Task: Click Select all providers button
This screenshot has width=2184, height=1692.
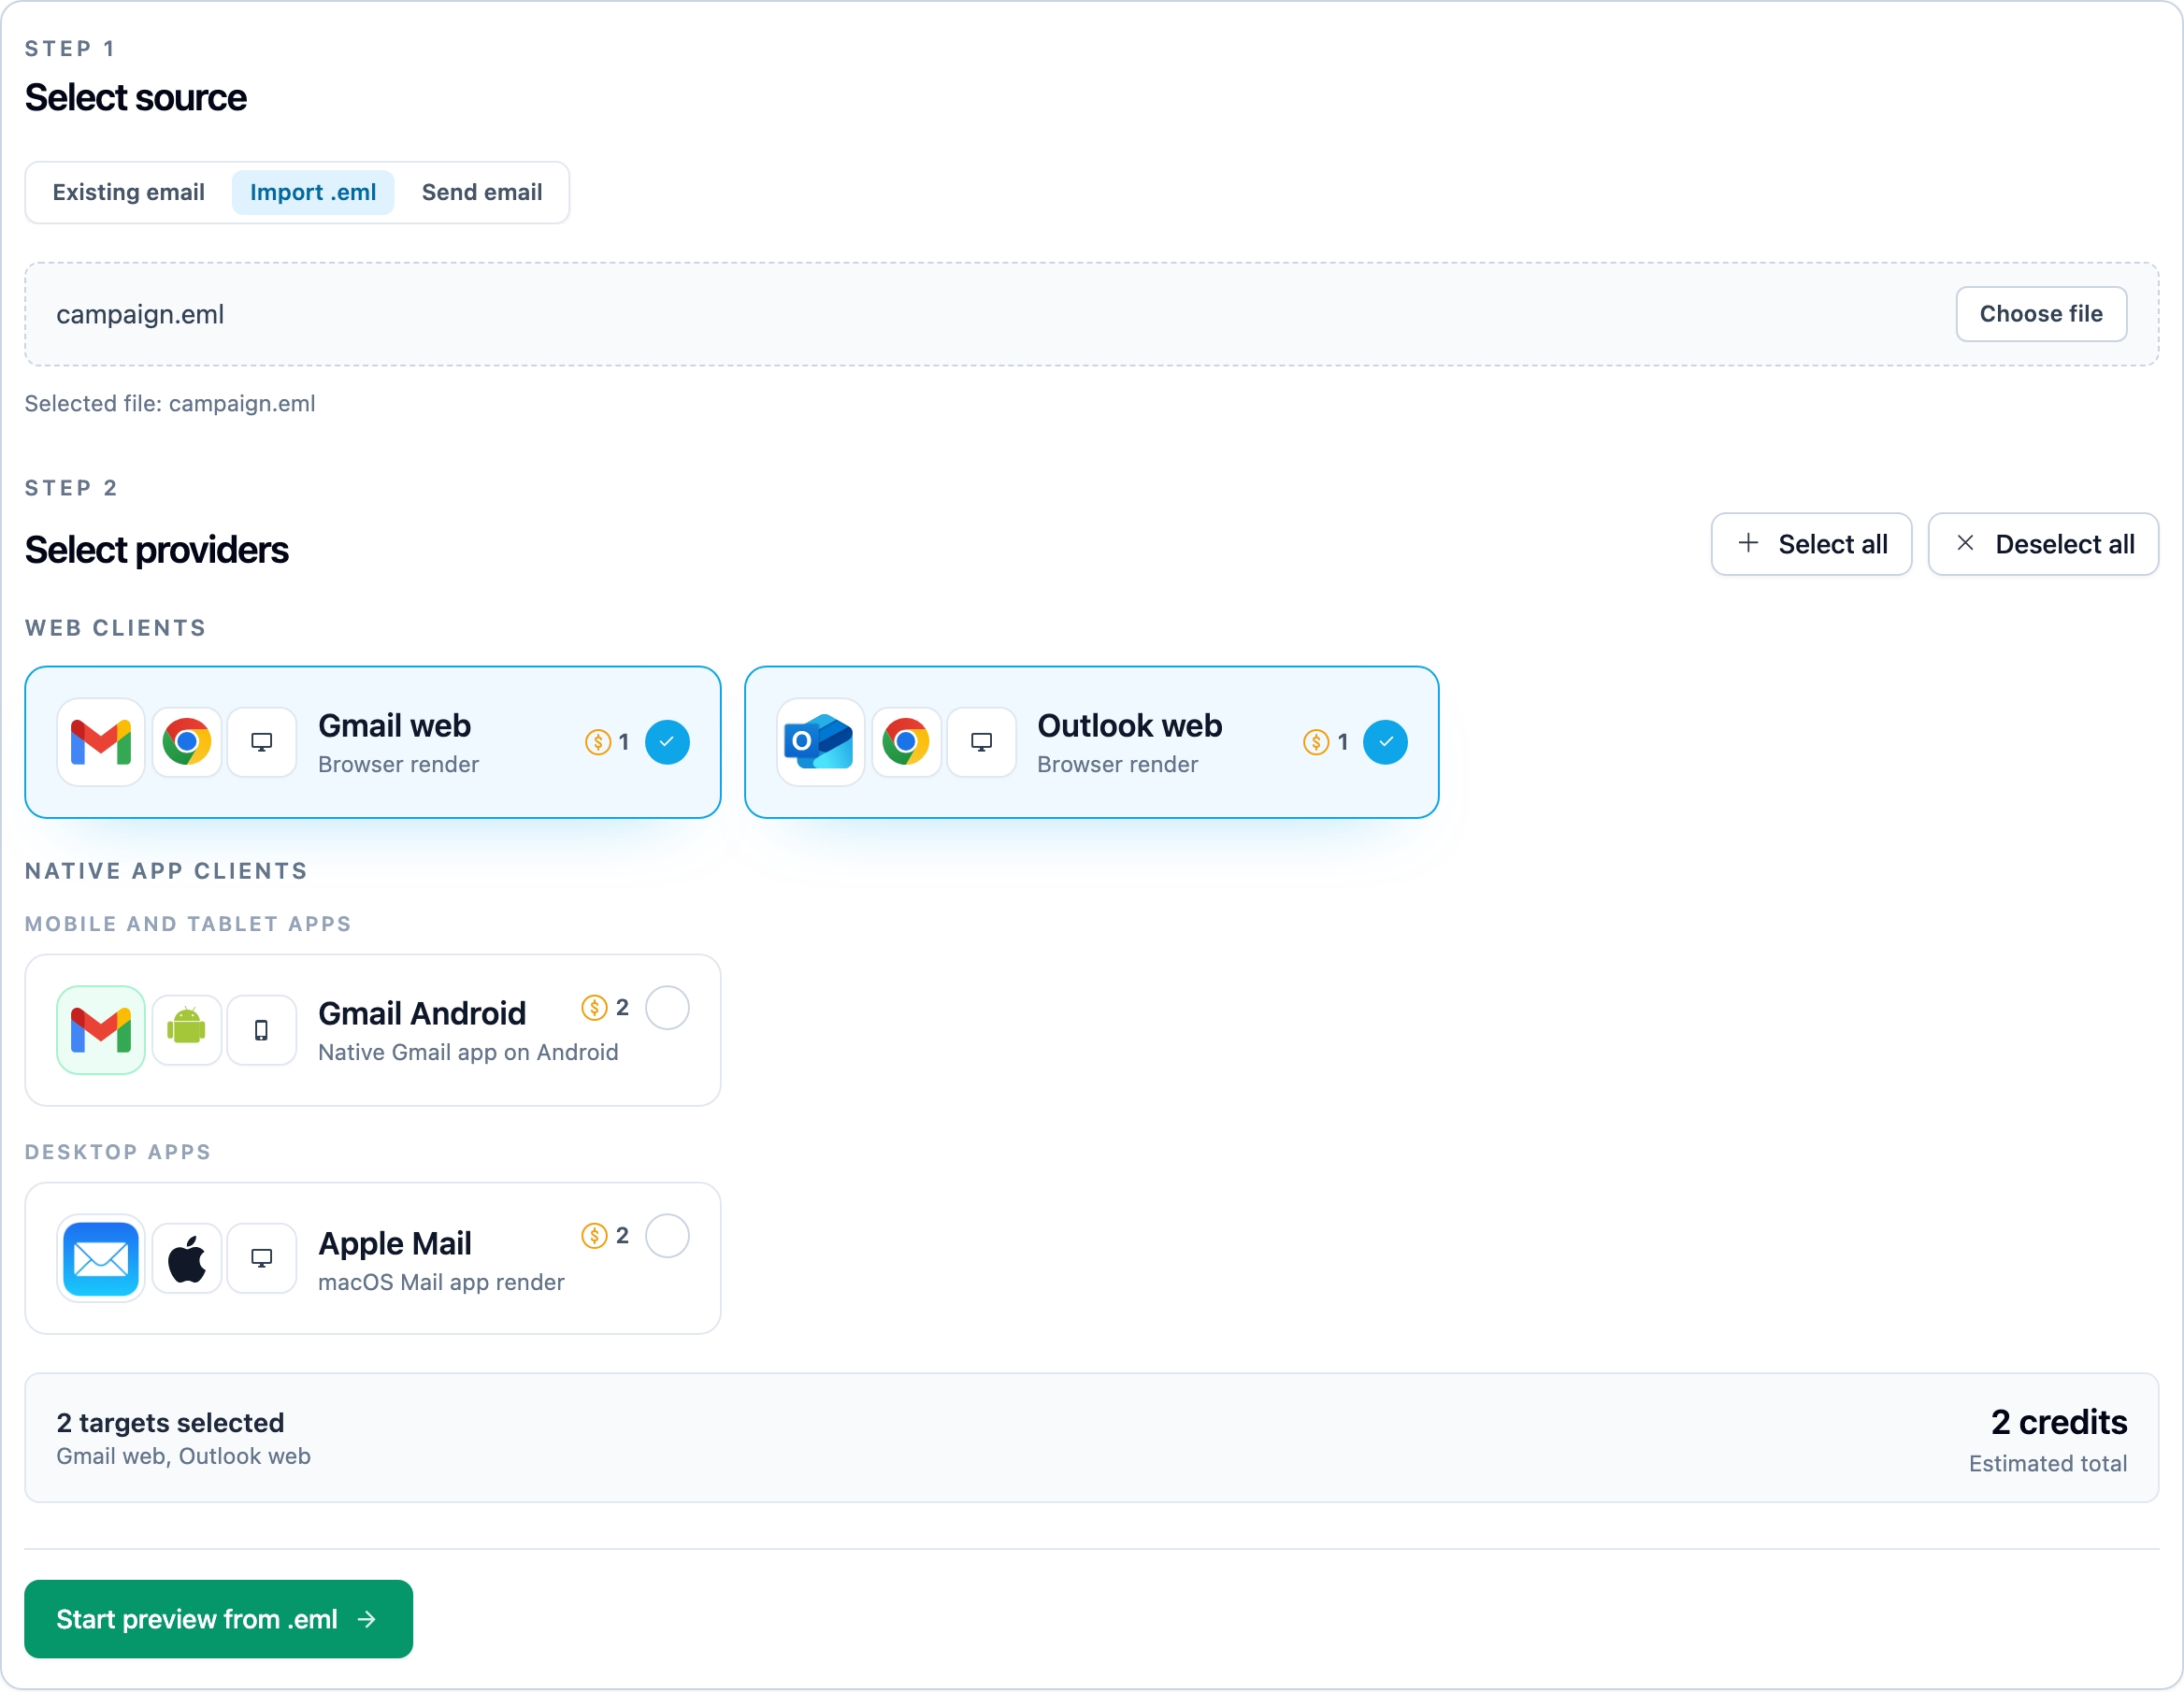Action: pos(1811,544)
